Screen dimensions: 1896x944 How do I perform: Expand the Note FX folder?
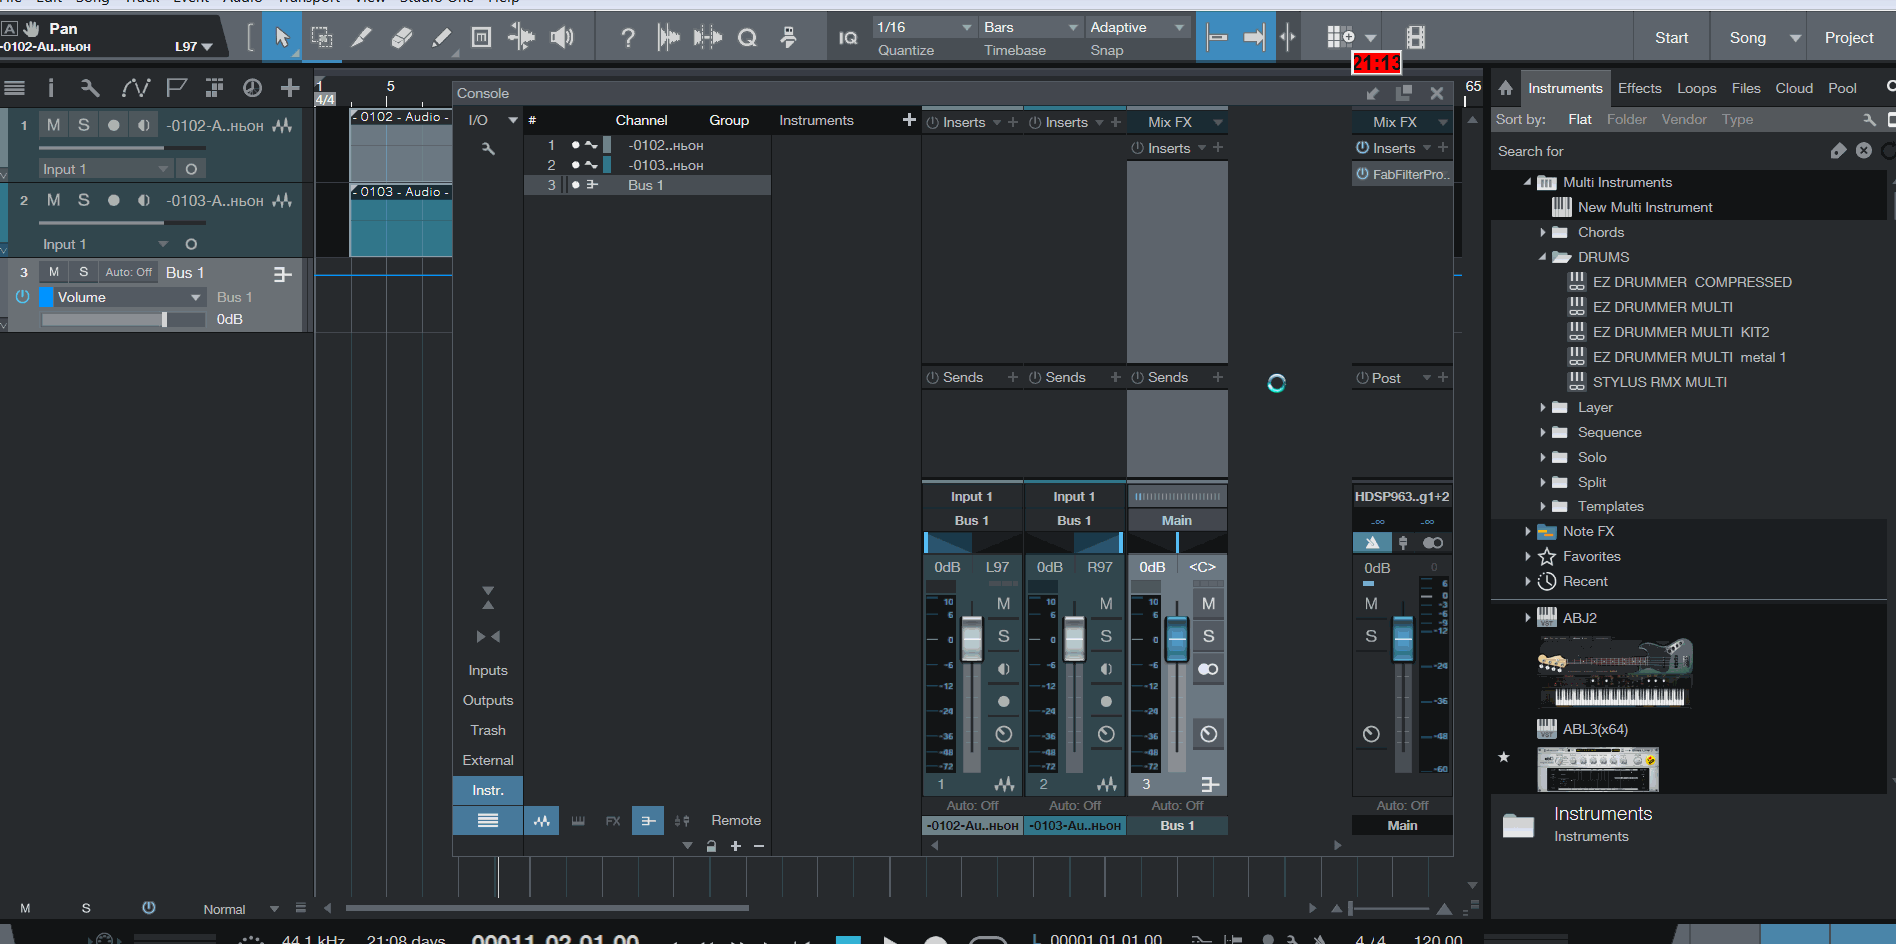(1527, 531)
